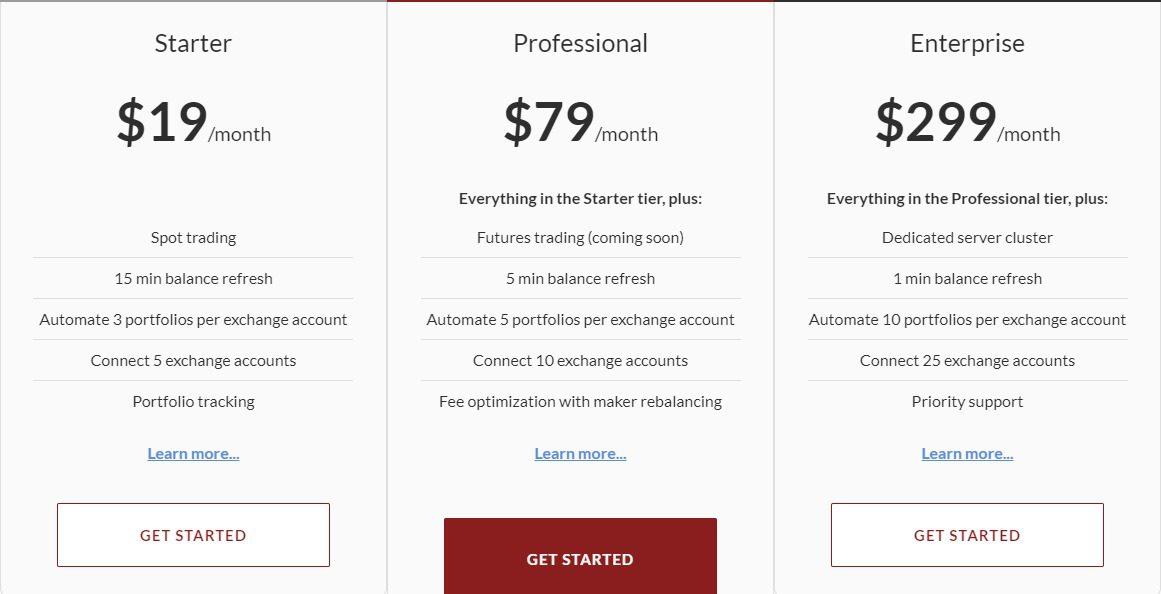
Task: Select the Enterprise plan heading
Action: (967, 43)
